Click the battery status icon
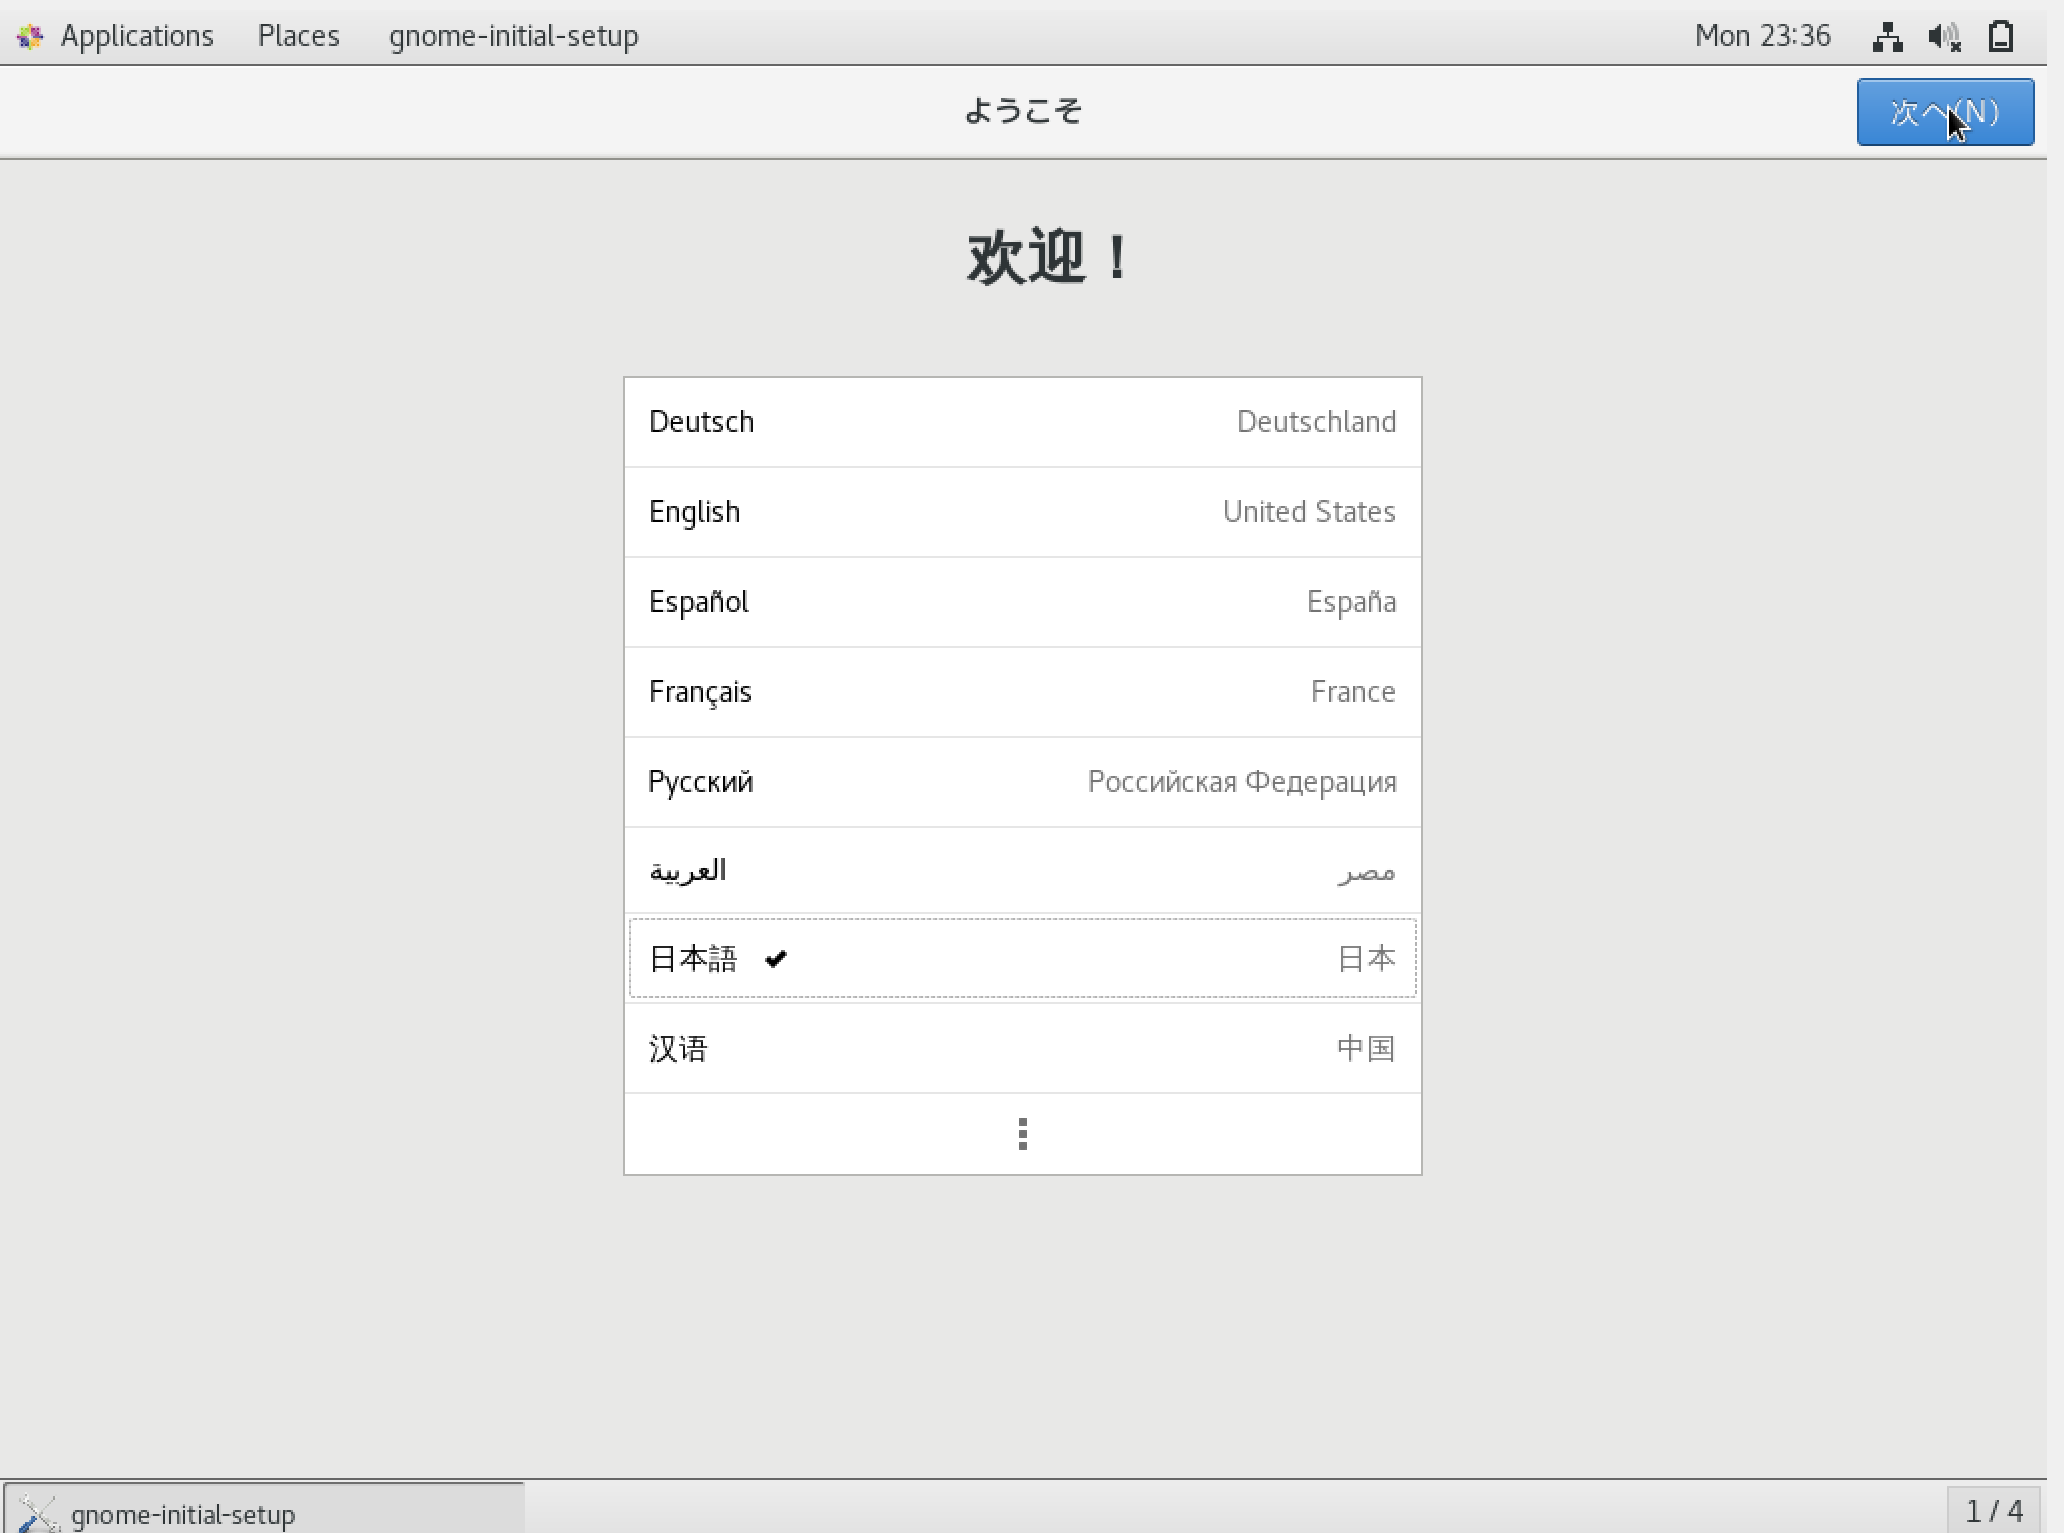2064x1533 pixels. (x=2001, y=37)
